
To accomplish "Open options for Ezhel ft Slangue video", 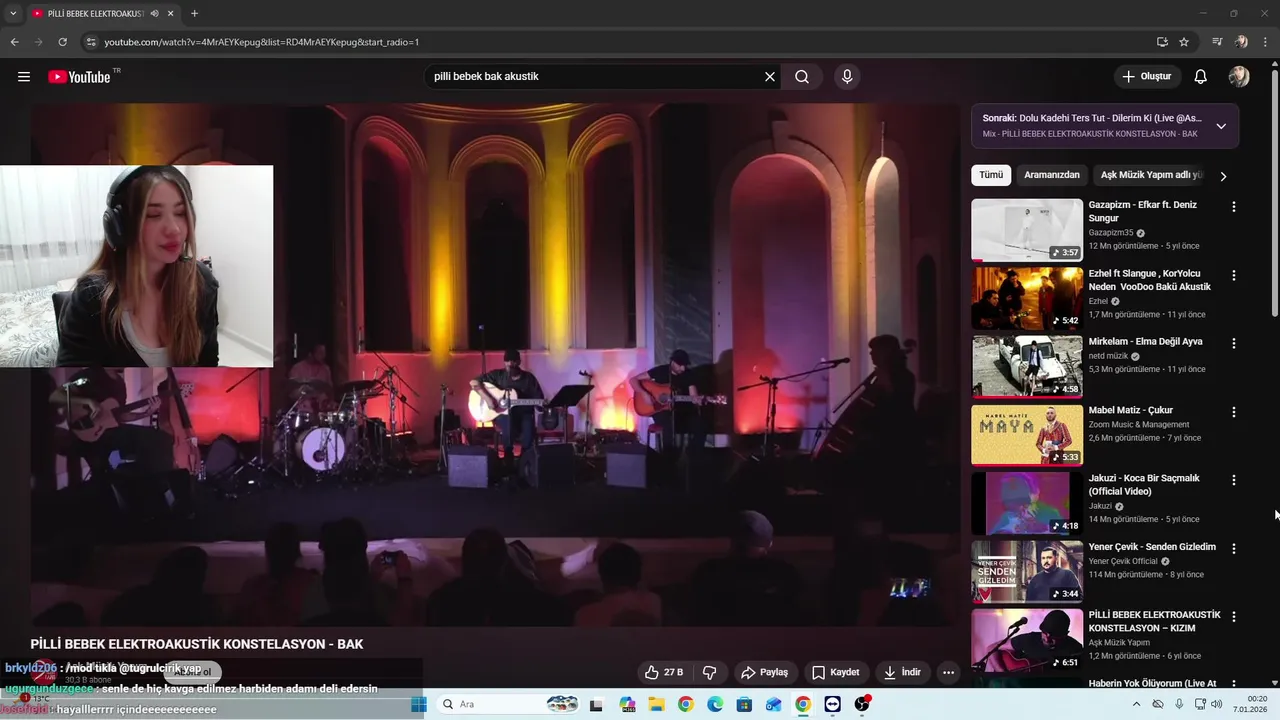I will pyautogui.click(x=1234, y=275).
